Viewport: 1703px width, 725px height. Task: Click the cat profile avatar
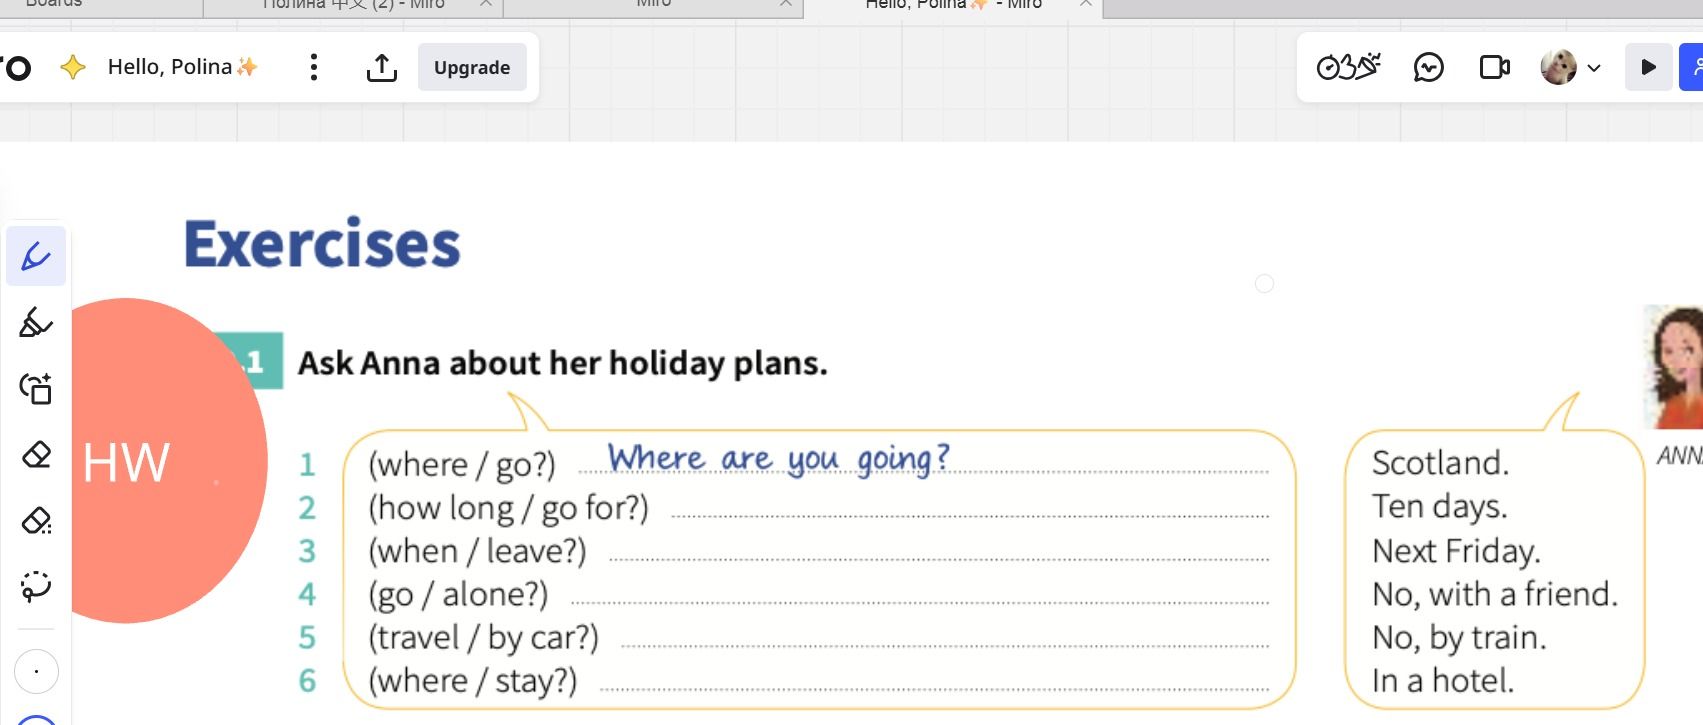coord(1558,67)
